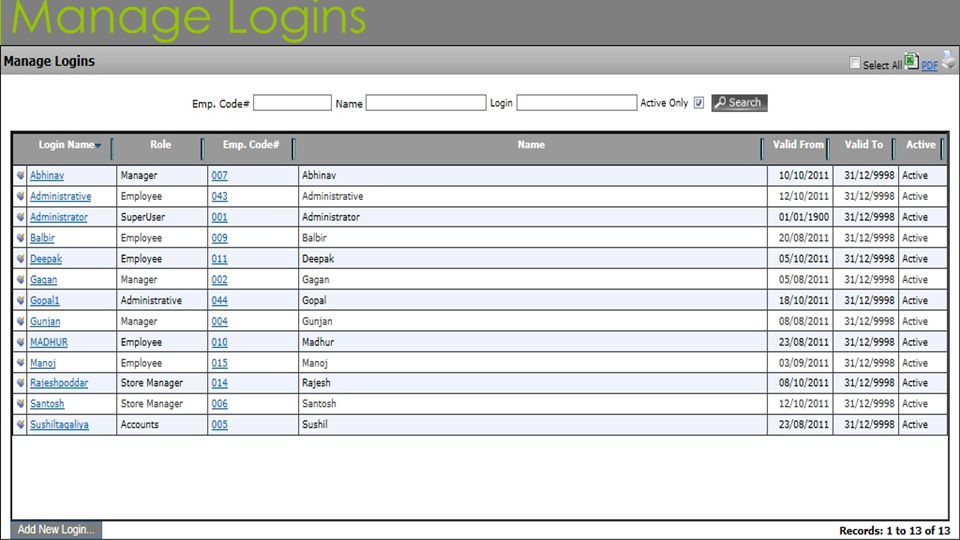
Task: Click the row icon beside Administrative
Action: [x=21, y=196]
